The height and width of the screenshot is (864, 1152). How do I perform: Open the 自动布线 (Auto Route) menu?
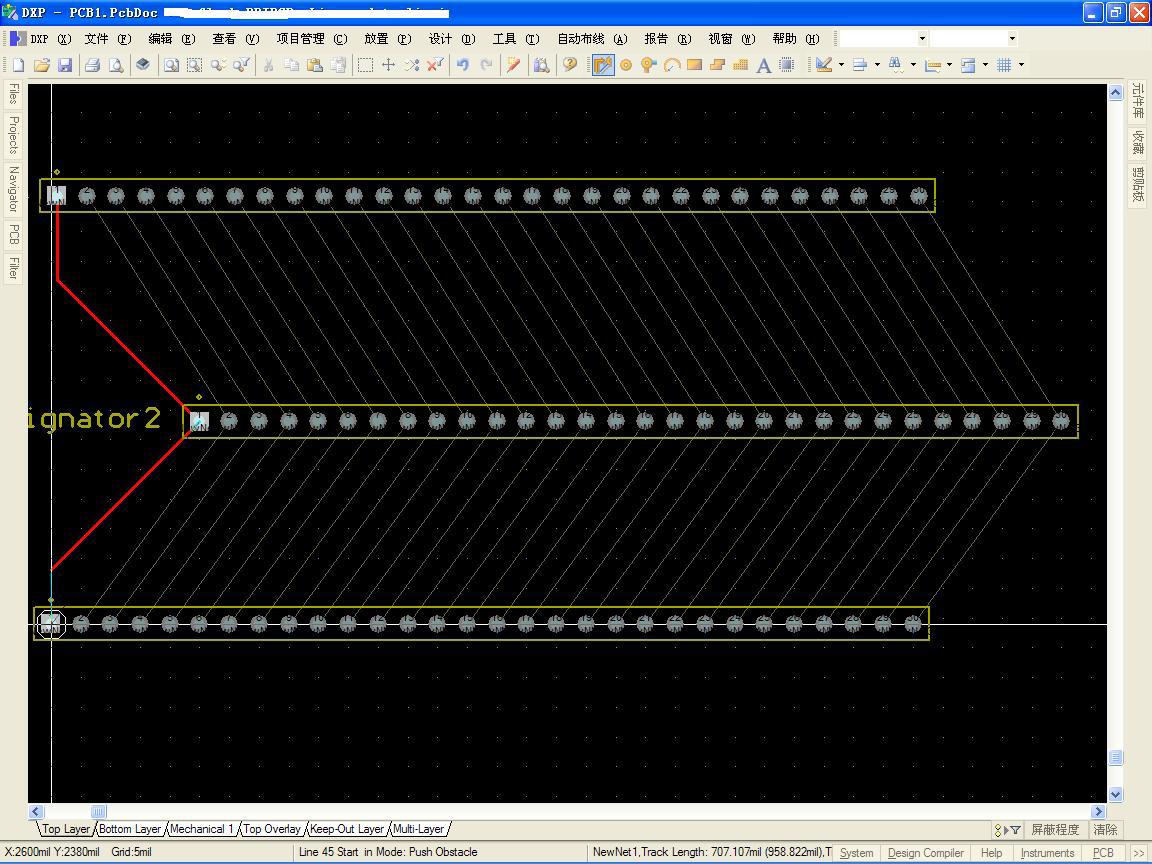click(591, 39)
